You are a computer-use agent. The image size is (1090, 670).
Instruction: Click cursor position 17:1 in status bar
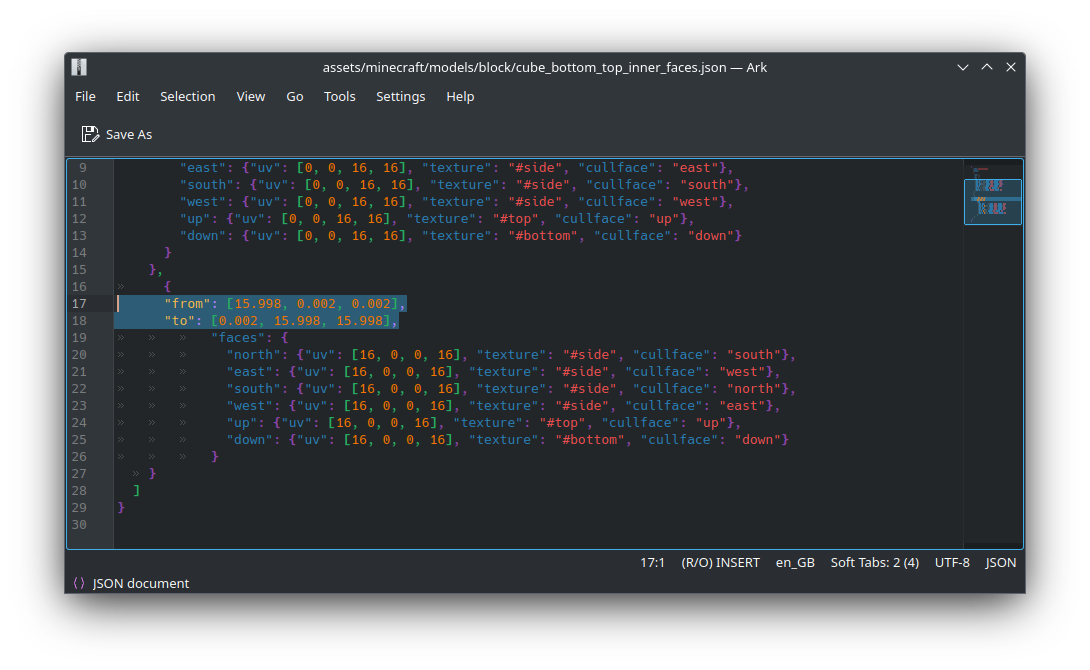pos(652,562)
